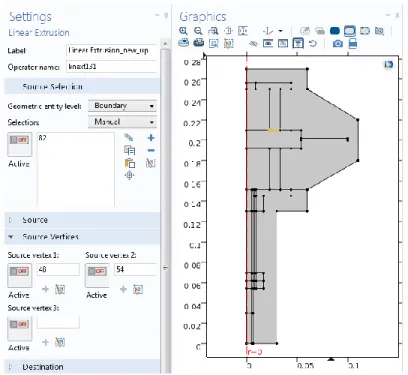Click the empty Source vertex 3 field

click(x=58, y=322)
